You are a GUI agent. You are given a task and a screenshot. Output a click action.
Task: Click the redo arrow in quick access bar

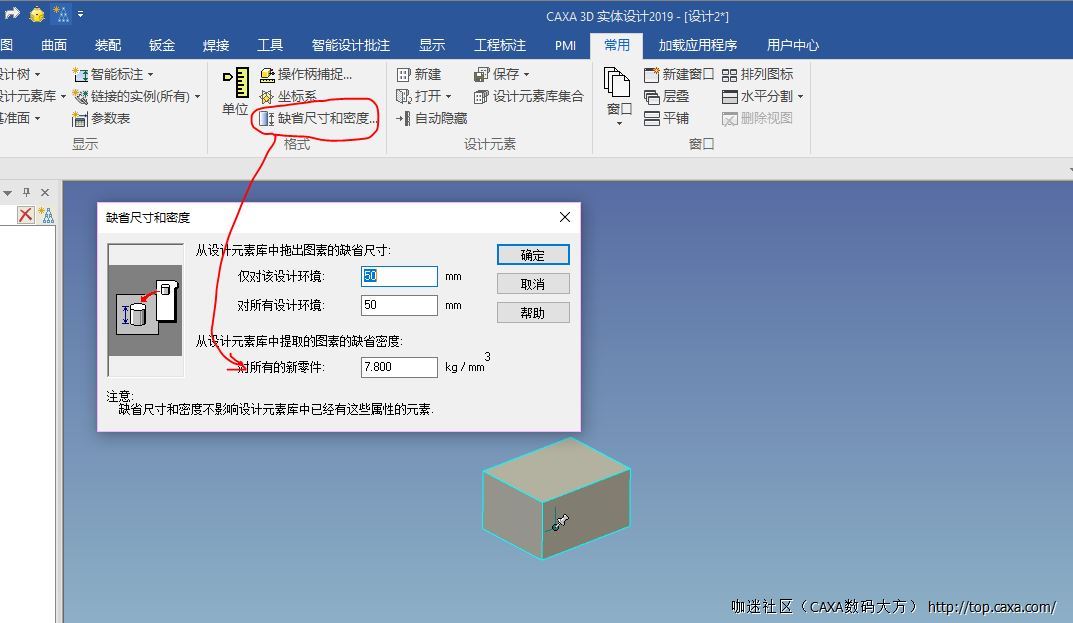12,13
